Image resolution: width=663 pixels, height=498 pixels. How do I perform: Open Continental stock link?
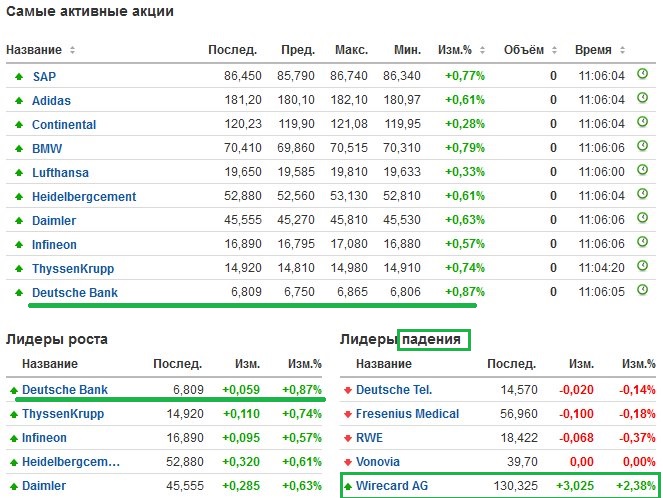click(64, 125)
